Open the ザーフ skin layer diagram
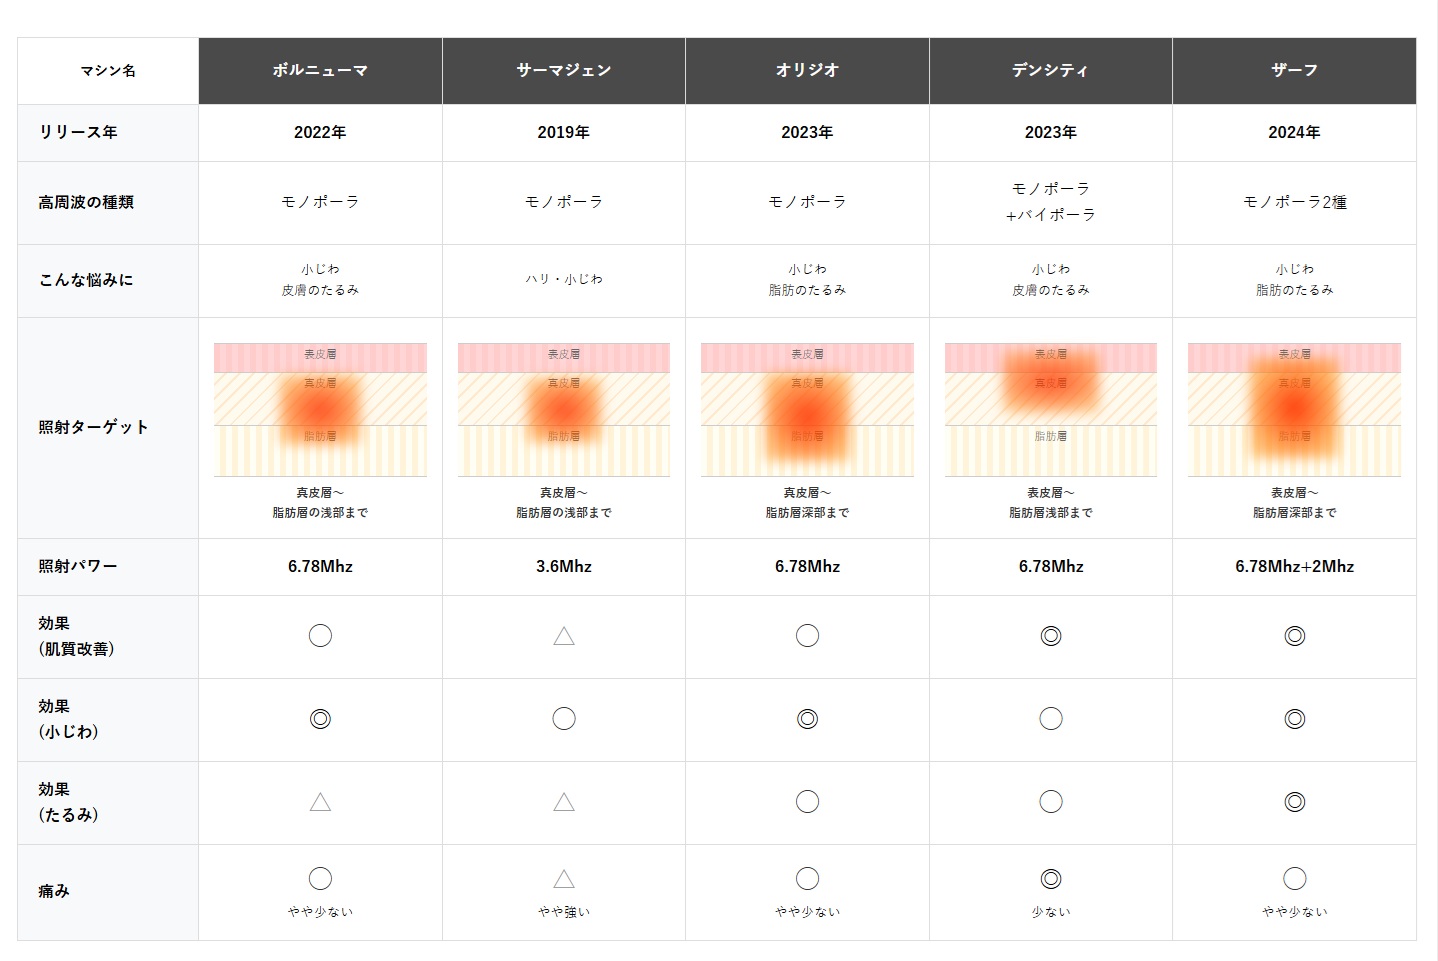1438x961 pixels. coord(1294,409)
